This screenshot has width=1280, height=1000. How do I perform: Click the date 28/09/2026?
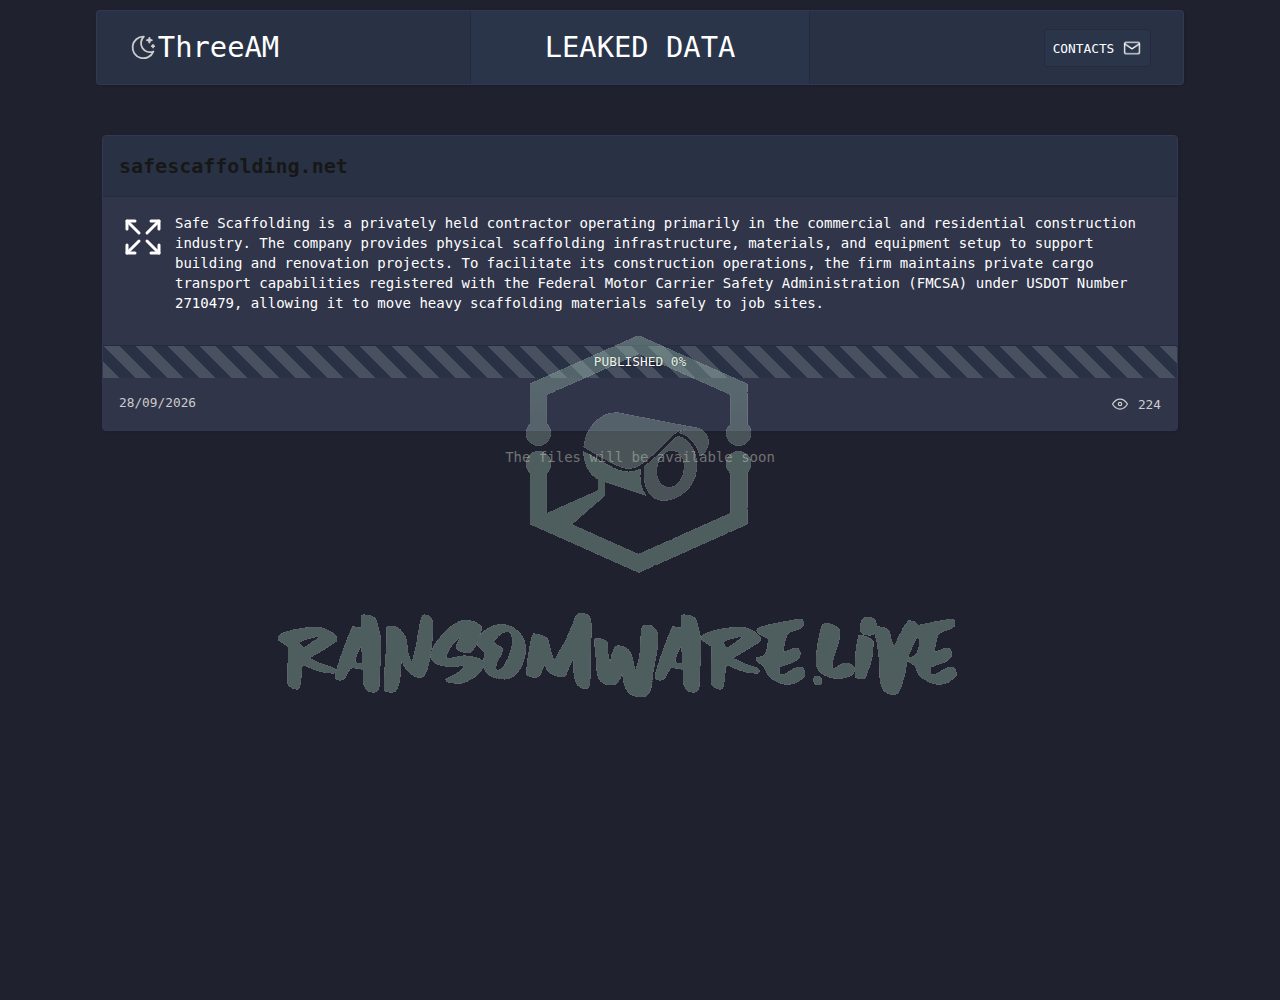click(x=157, y=403)
